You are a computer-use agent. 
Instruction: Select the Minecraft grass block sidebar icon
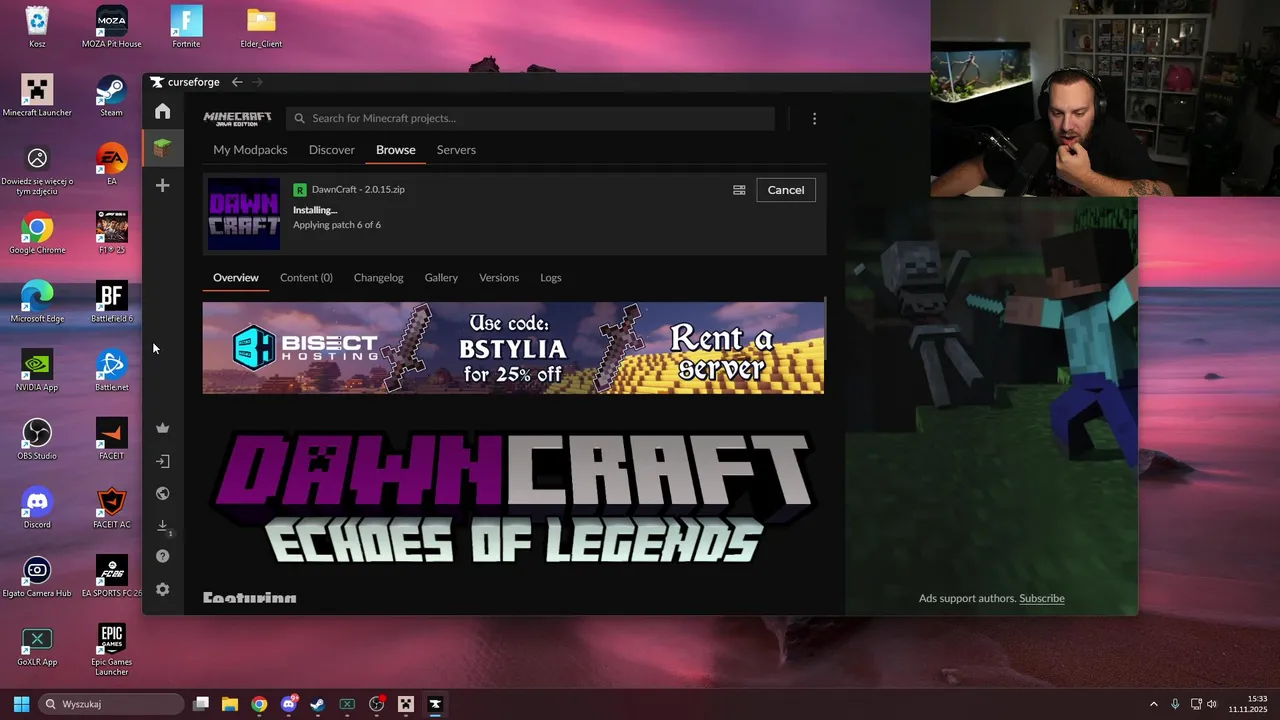coord(162,149)
